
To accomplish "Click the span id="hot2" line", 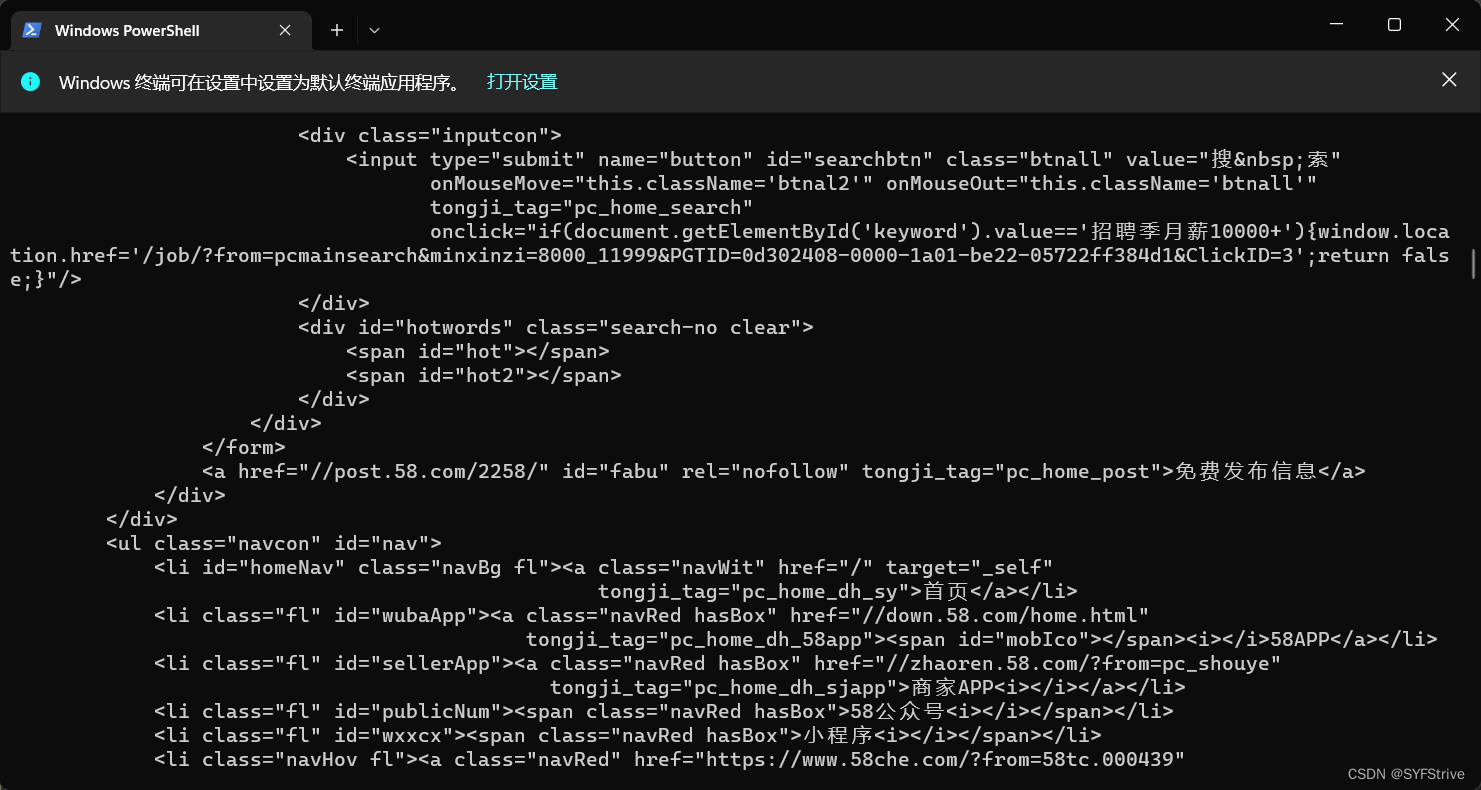I will (x=484, y=375).
